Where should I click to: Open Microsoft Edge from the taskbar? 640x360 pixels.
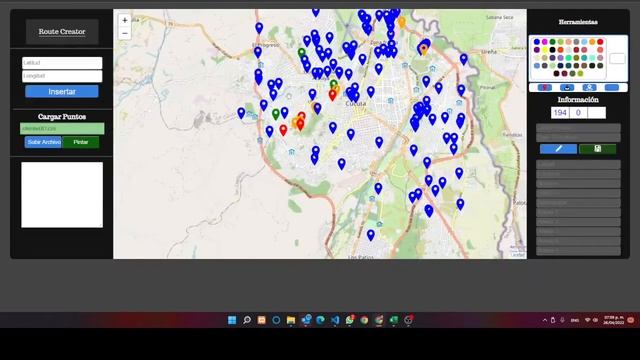(320, 320)
